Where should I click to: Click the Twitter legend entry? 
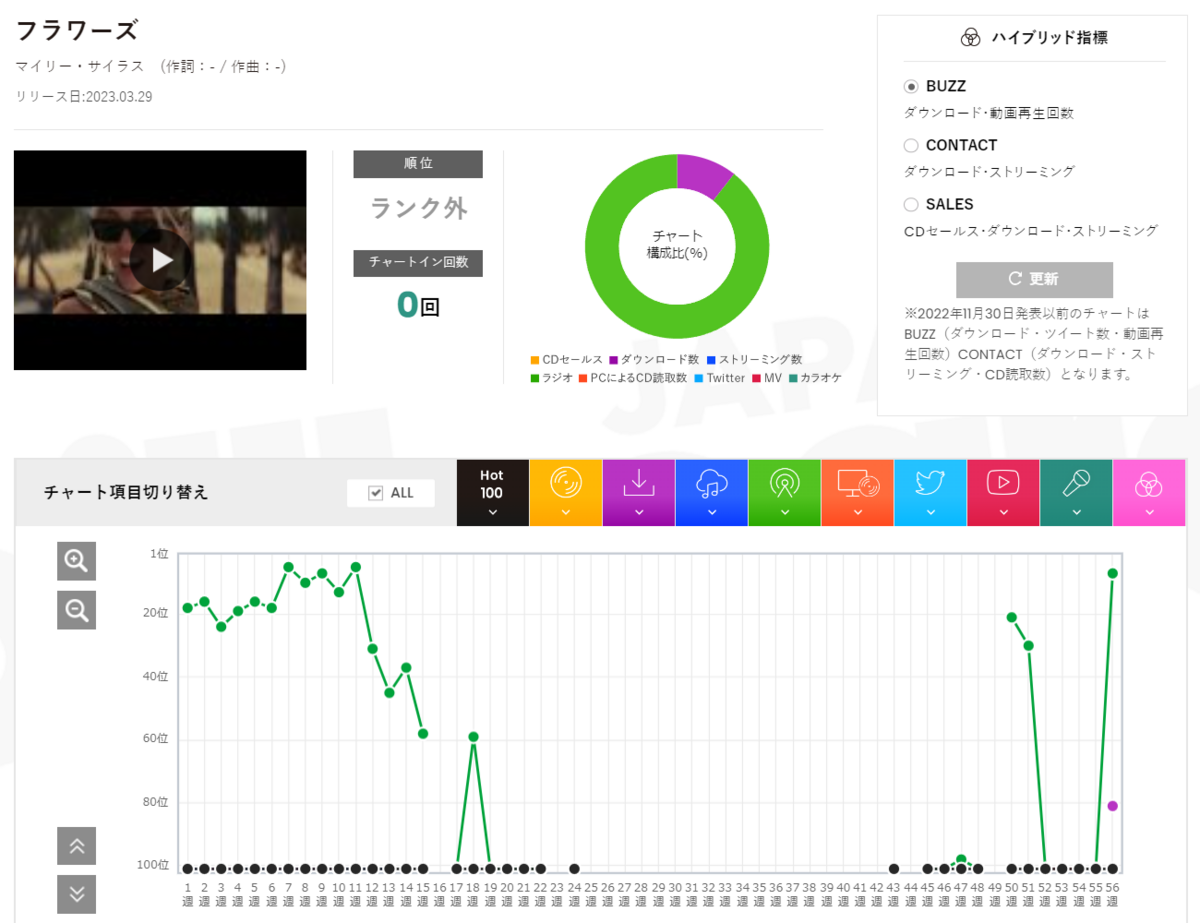719,378
